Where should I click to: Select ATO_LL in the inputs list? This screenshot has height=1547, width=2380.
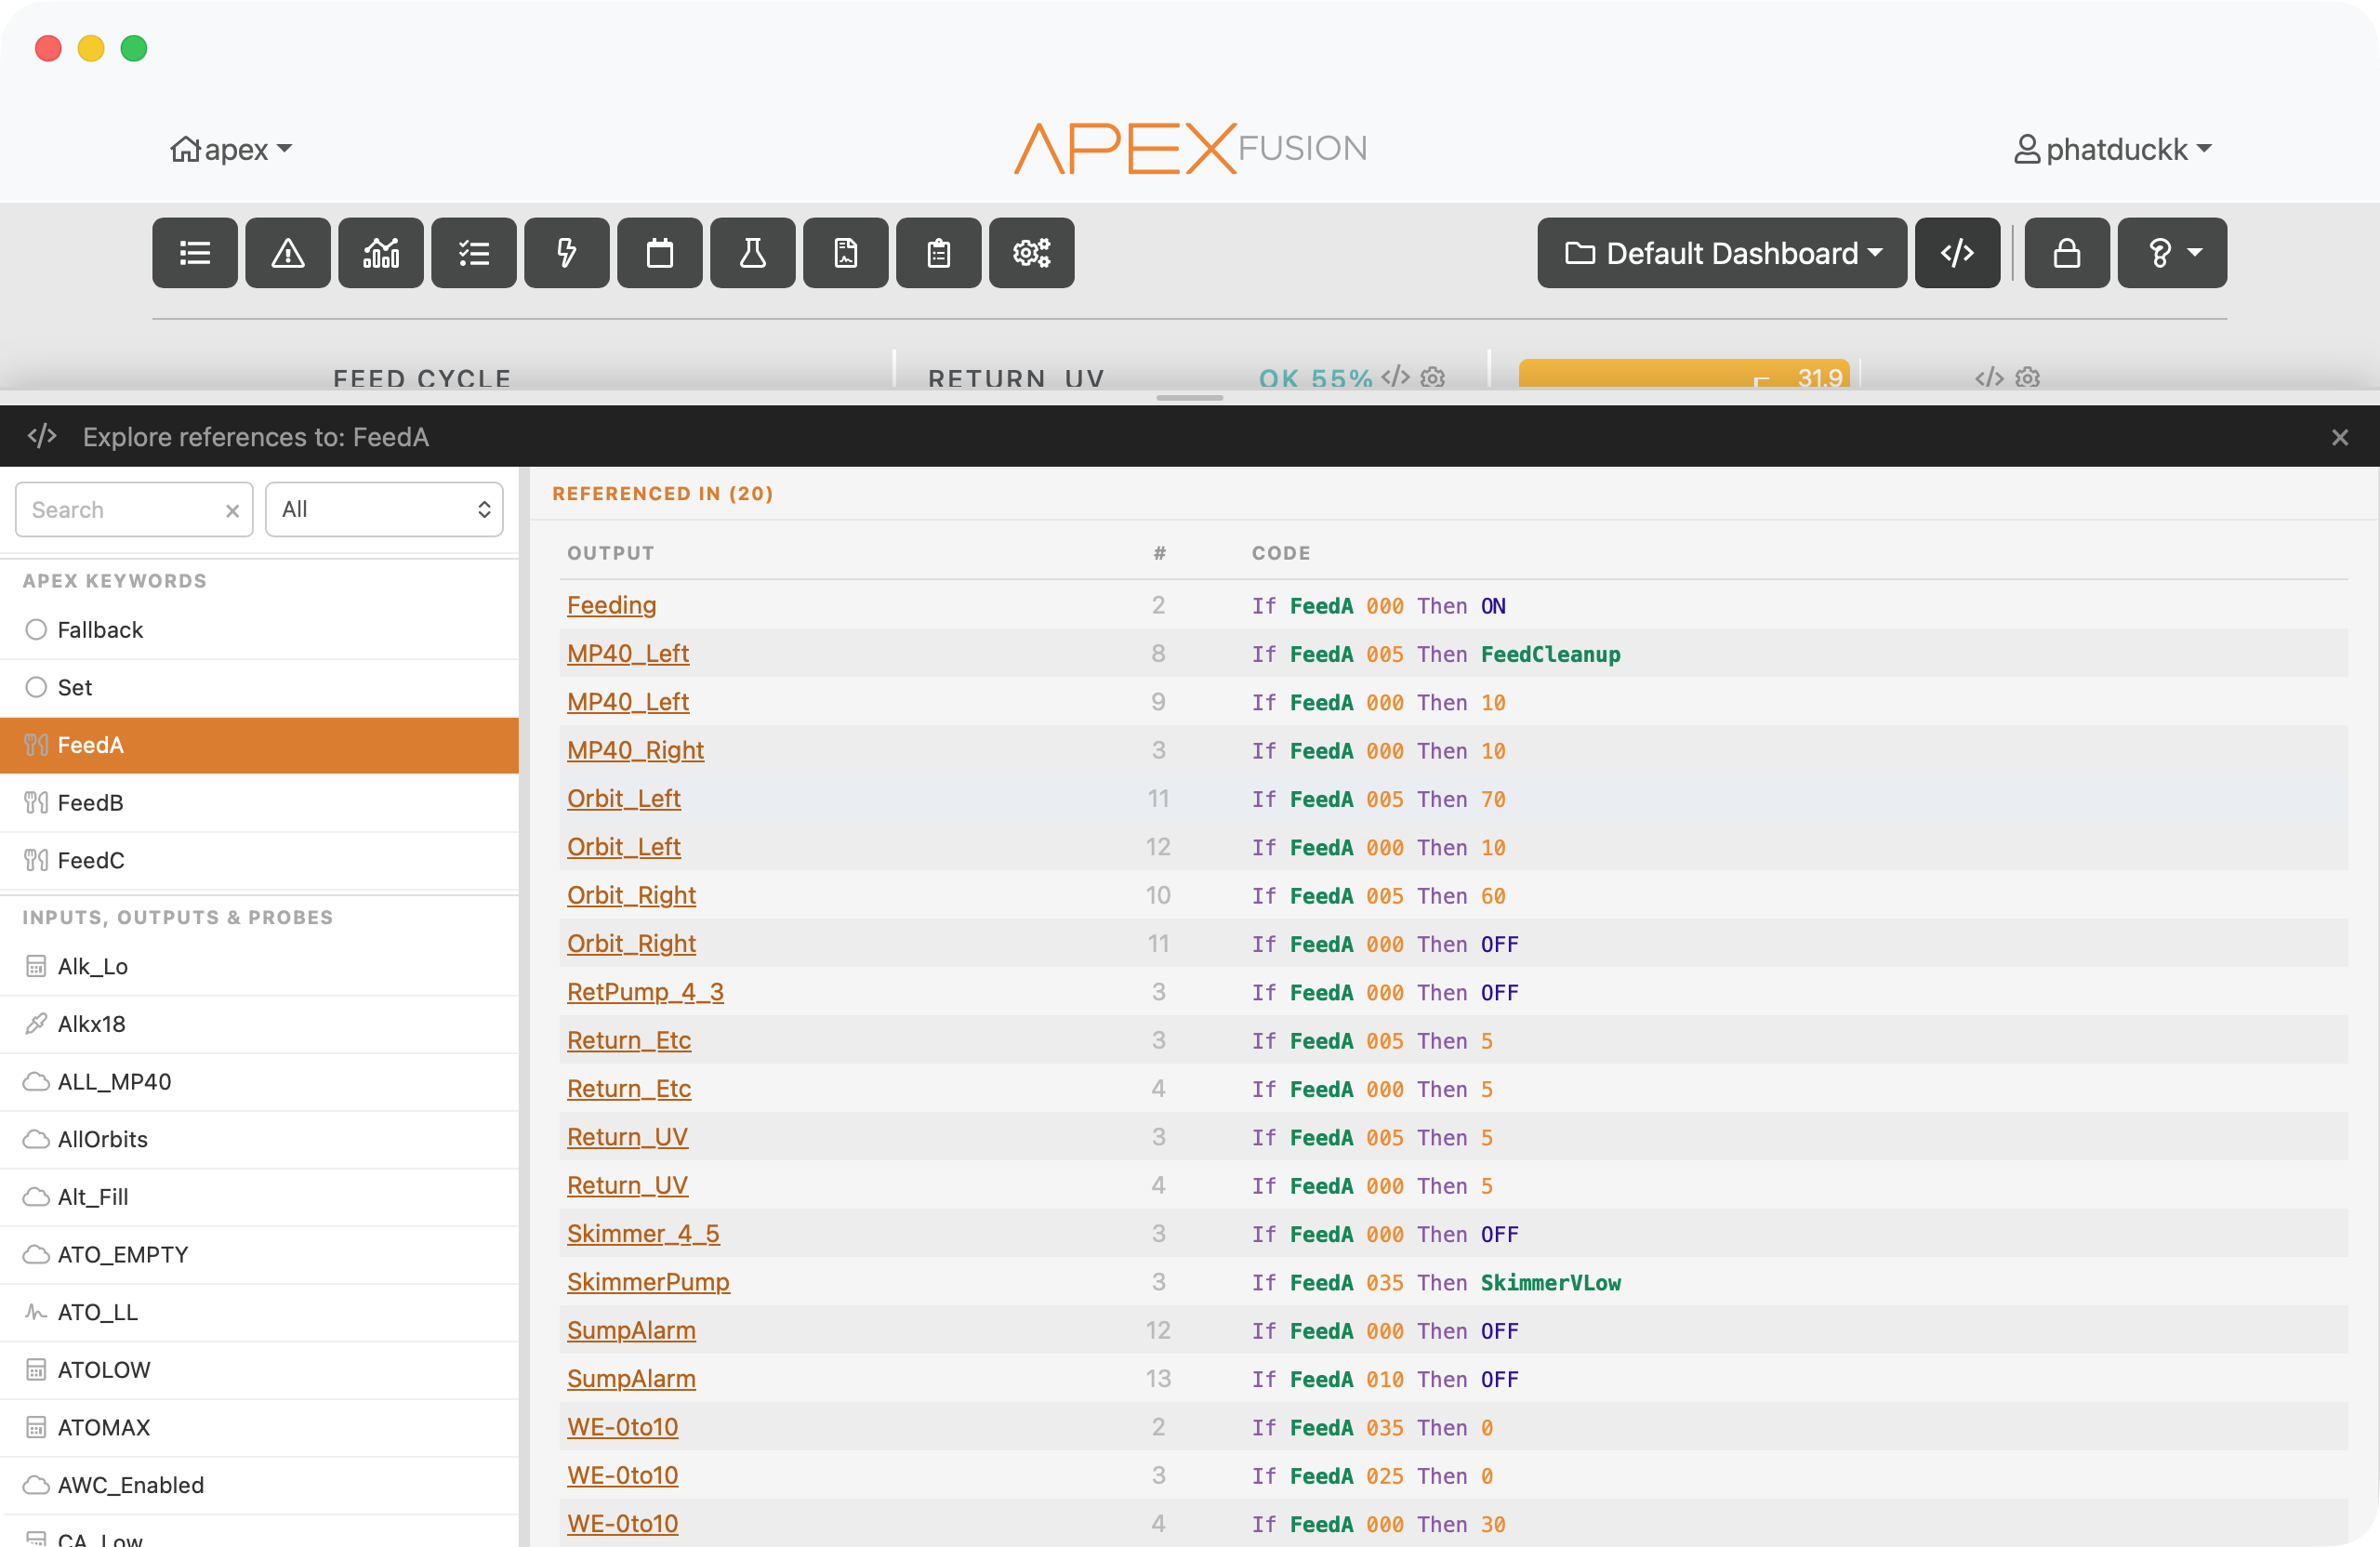coord(259,1312)
